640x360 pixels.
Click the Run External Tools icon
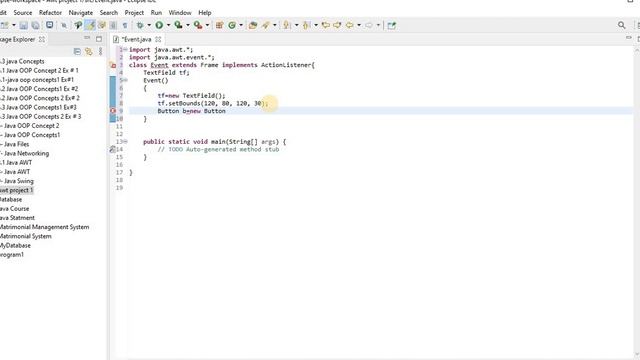(198, 25)
